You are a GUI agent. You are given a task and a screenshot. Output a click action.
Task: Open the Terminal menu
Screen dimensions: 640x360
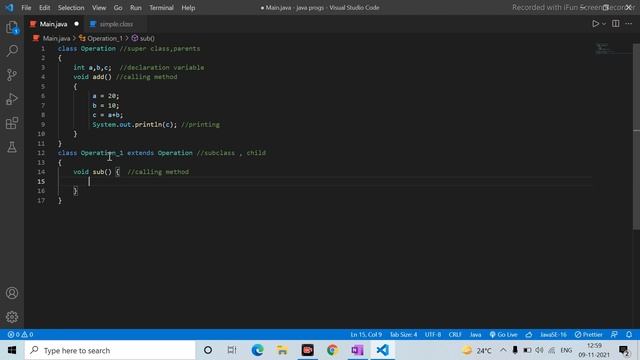point(161,8)
